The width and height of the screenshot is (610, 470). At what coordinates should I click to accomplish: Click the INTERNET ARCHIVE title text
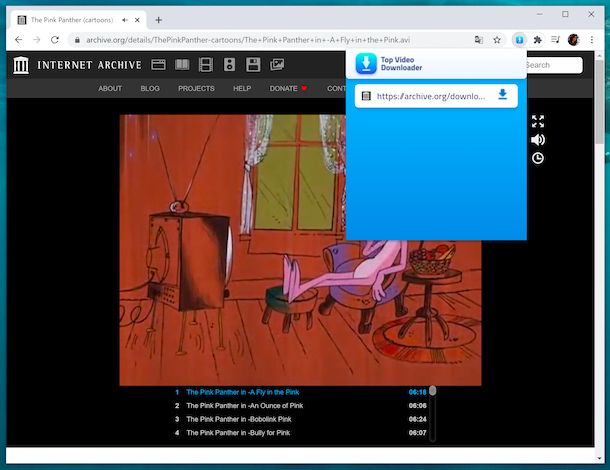coord(89,65)
